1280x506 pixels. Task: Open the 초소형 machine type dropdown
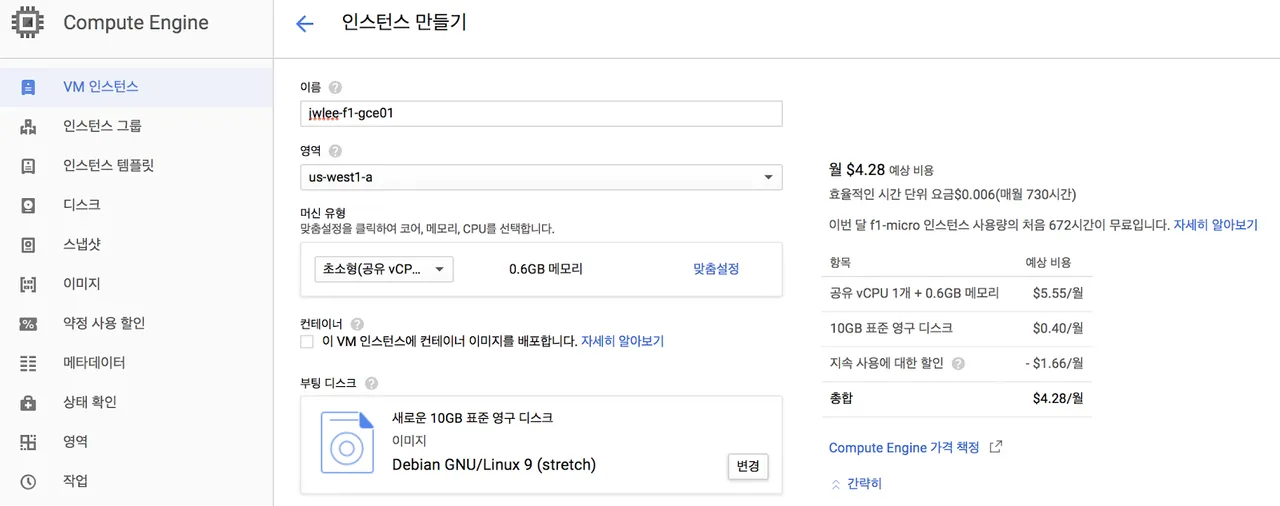(384, 269)
